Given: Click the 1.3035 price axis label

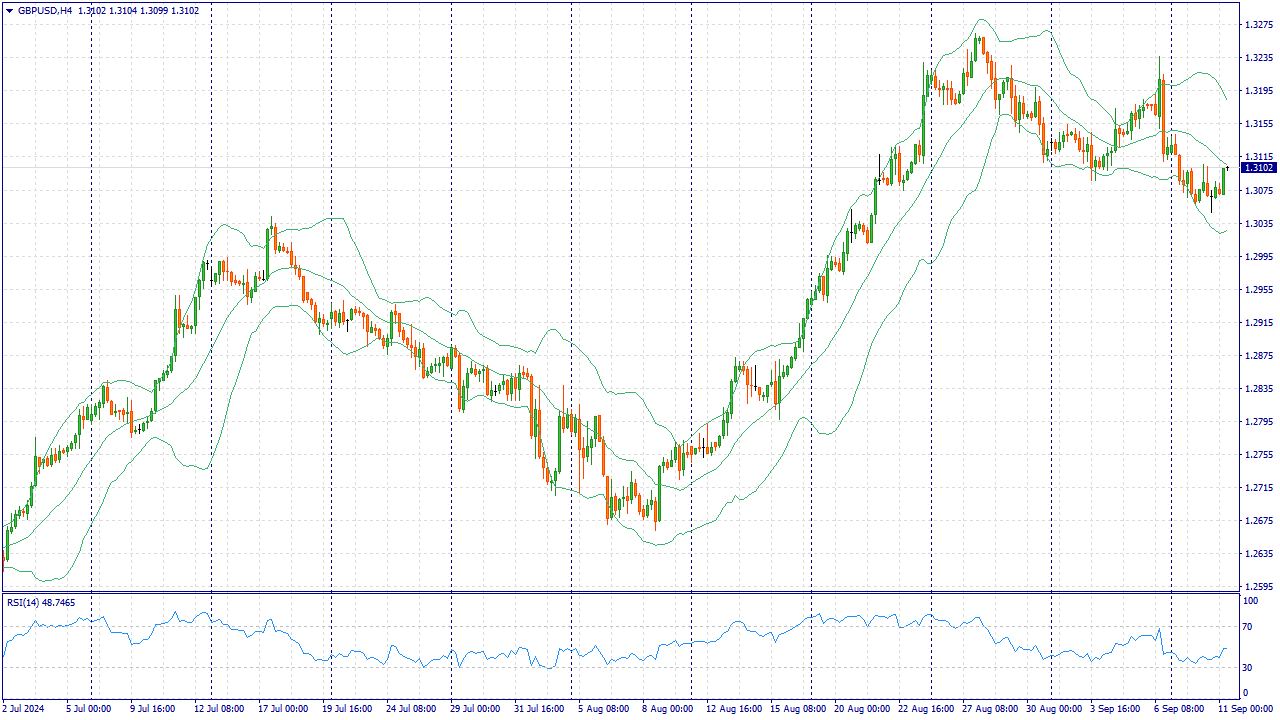Looking at the screenshot, I should pos(1257,223).
